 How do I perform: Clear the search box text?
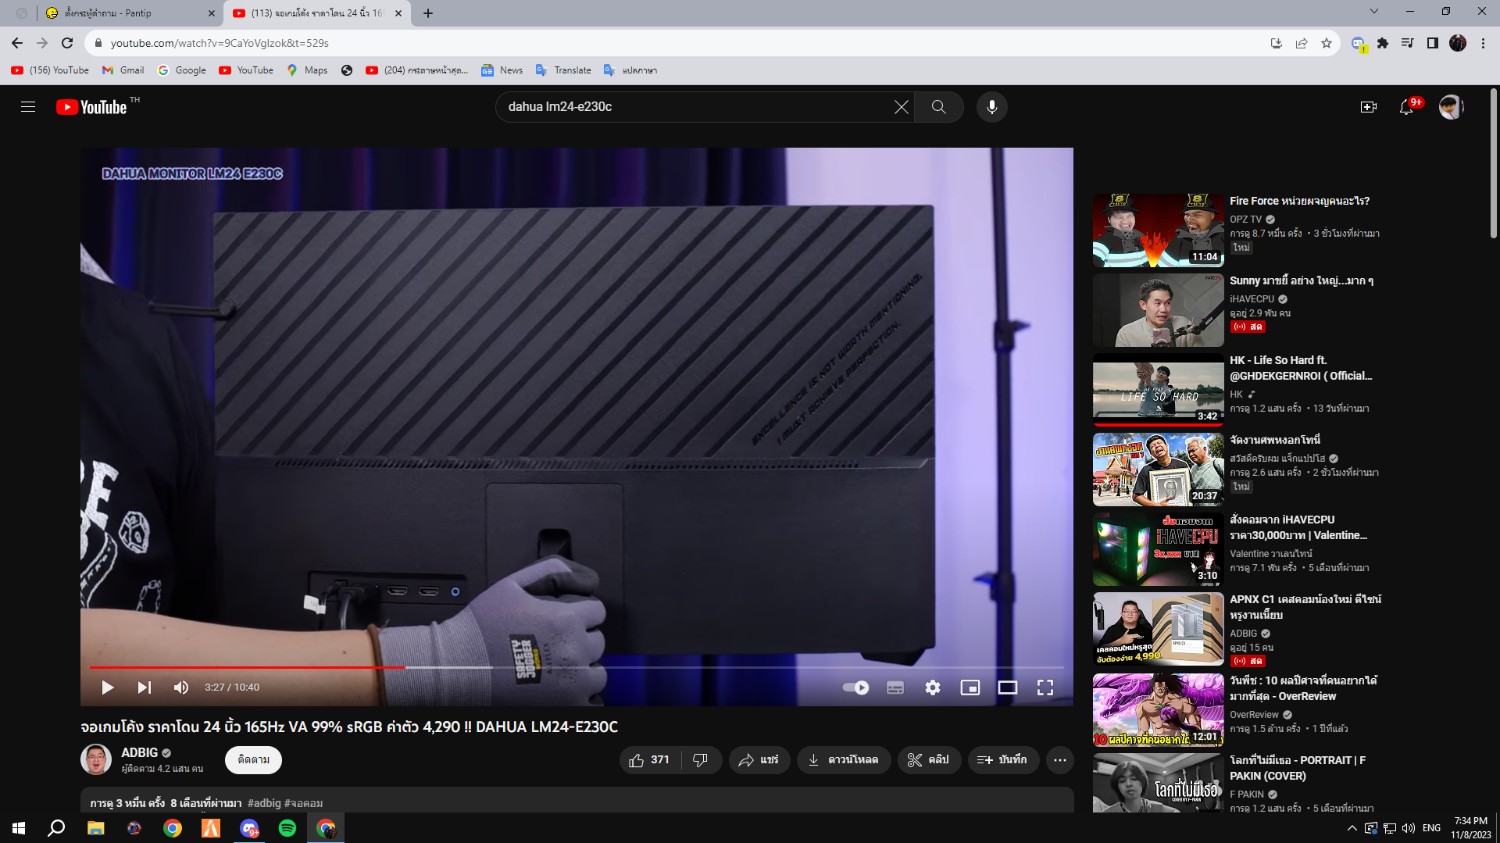point(901,107)
